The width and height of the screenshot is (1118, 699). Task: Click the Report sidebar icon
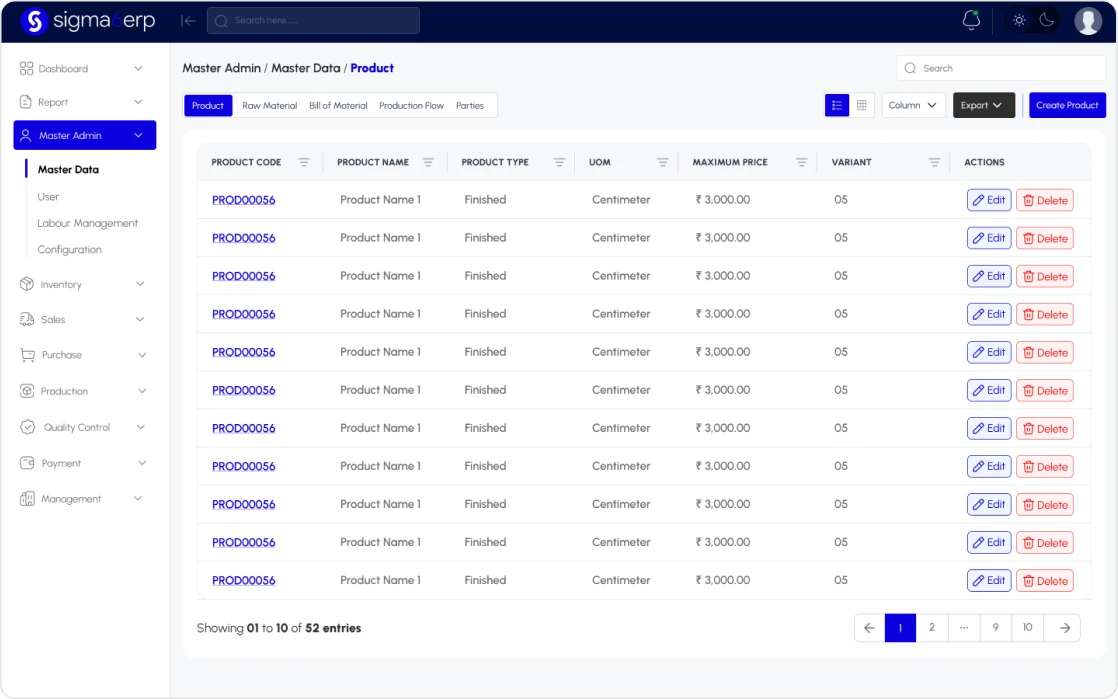26,102
